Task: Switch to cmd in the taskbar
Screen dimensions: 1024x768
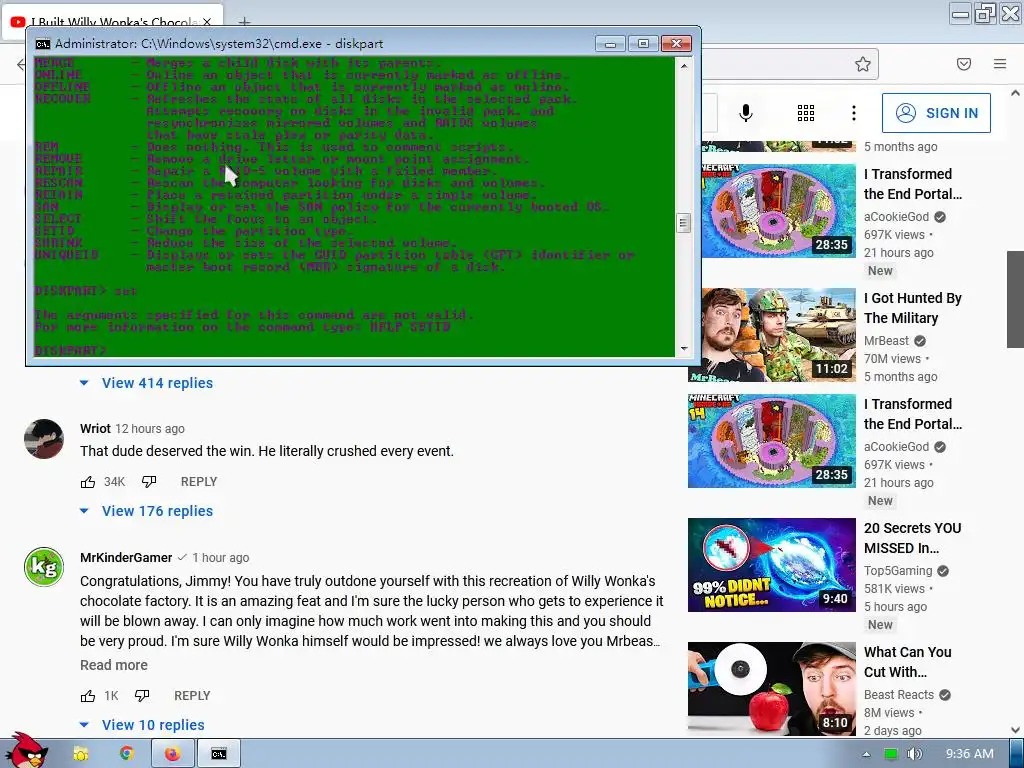Action: (219, 754)
